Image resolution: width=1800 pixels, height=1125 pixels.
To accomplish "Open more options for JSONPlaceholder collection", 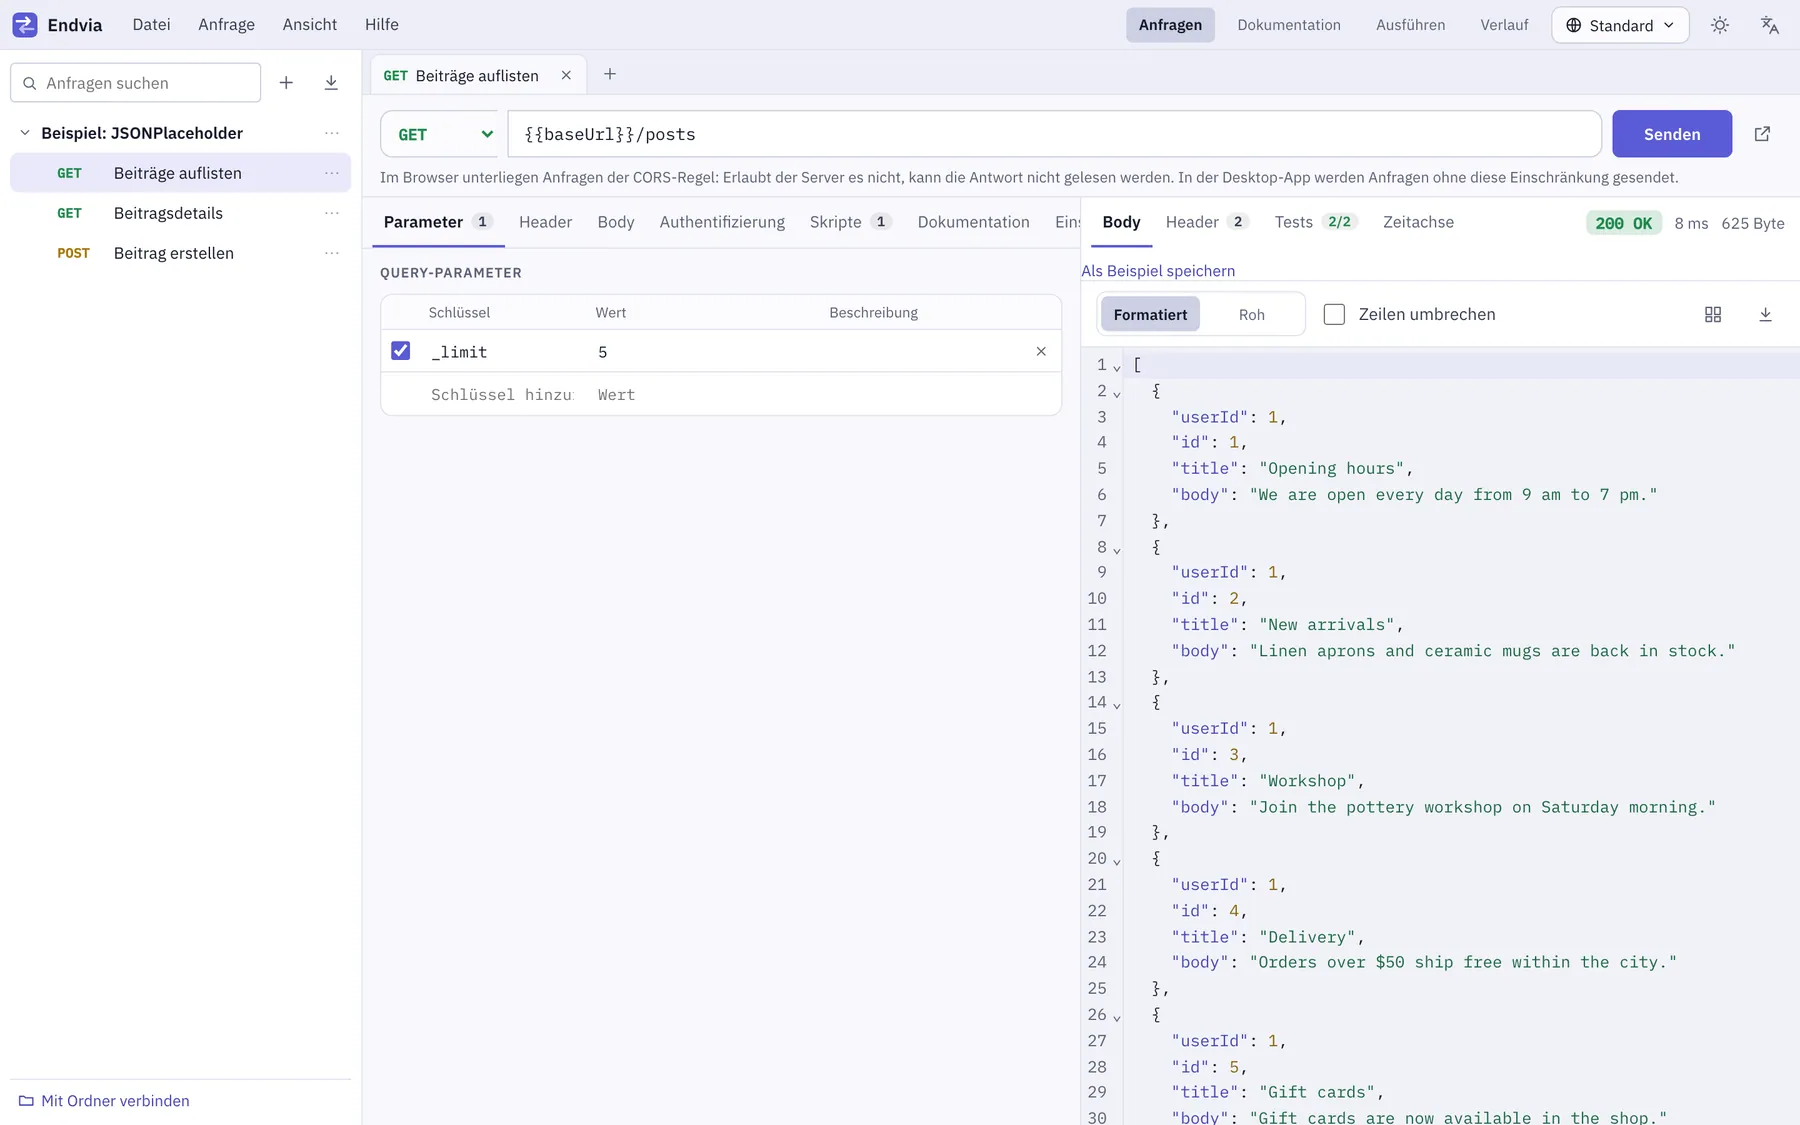I will tap(332, 133).
